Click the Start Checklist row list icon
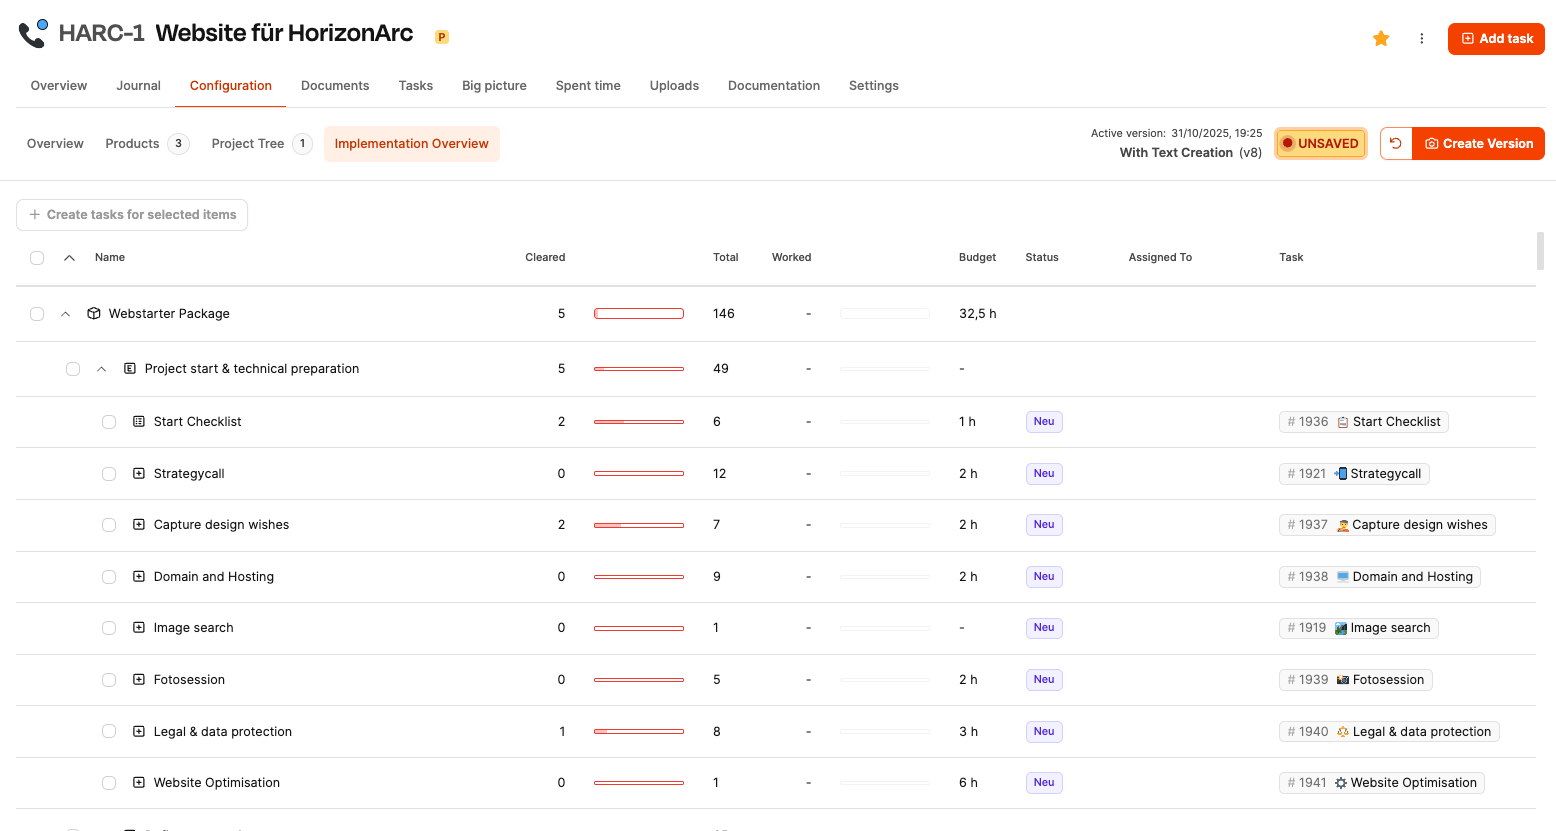This screenshot has height=831, width=1556. [x=139, y=422]
